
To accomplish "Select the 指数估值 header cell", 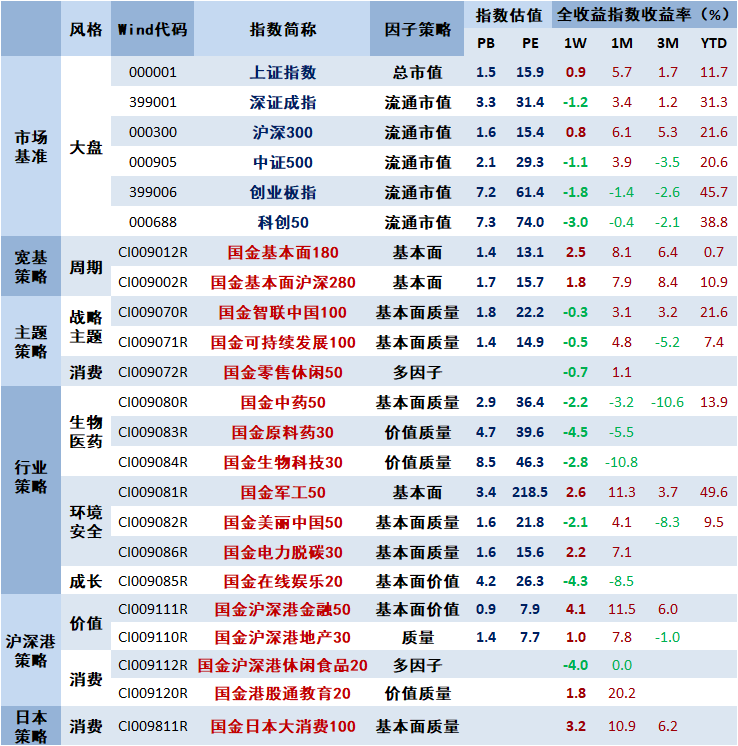I will (x=509, y=15).
